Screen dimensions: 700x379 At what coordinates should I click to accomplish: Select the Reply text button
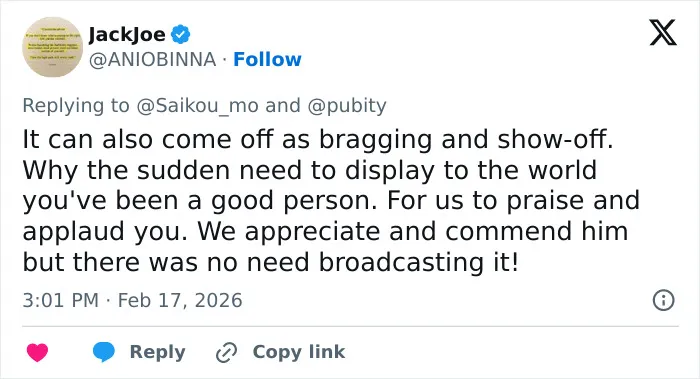pos(158,352)
